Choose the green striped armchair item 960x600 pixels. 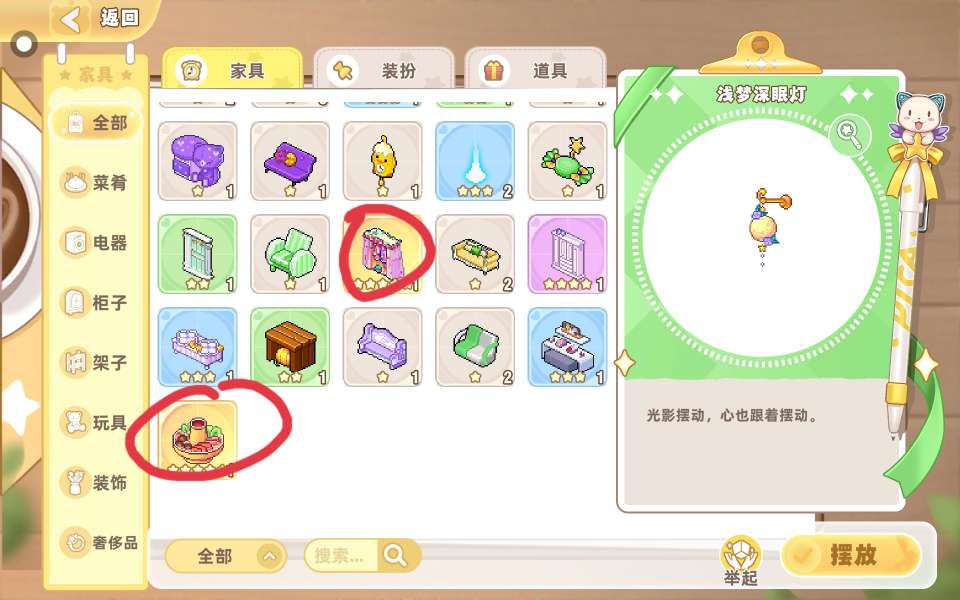tap(290, 254)
